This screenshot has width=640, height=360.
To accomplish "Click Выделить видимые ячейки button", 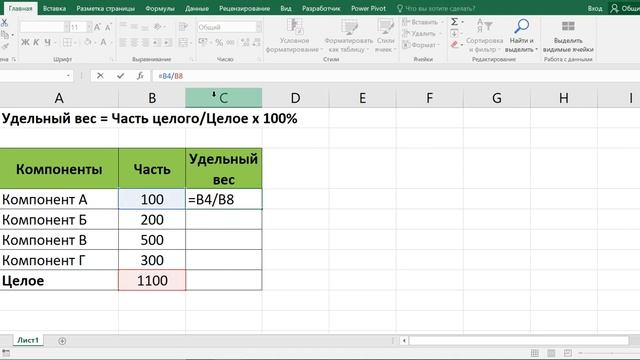I will tap(568, 36).
